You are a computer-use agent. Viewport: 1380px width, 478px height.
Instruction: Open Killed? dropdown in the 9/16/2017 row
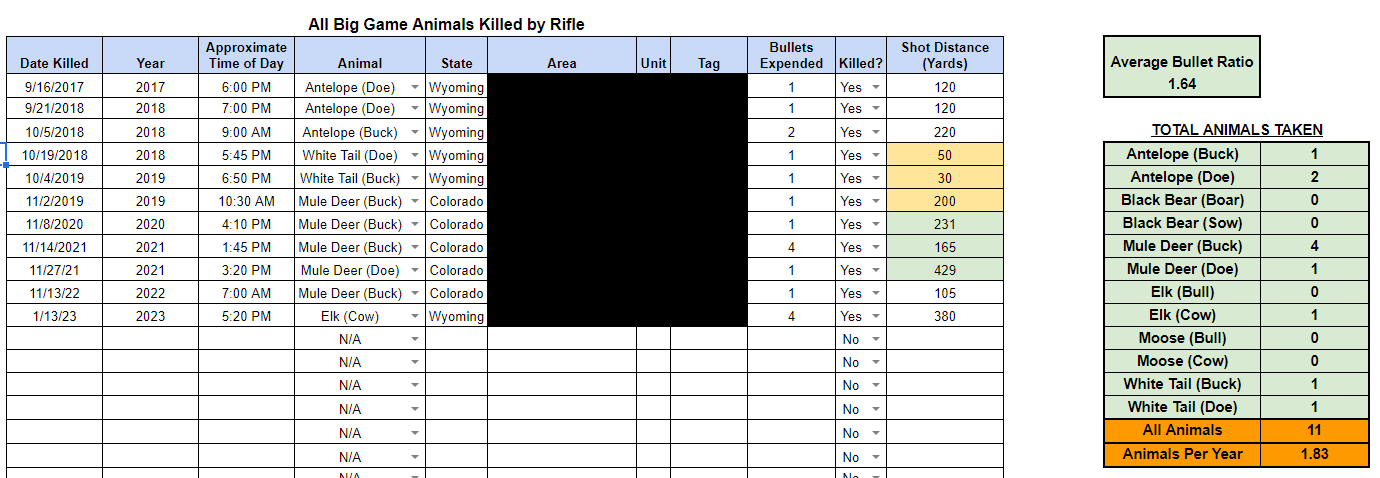pyautogui.click(x=876, y=87)
